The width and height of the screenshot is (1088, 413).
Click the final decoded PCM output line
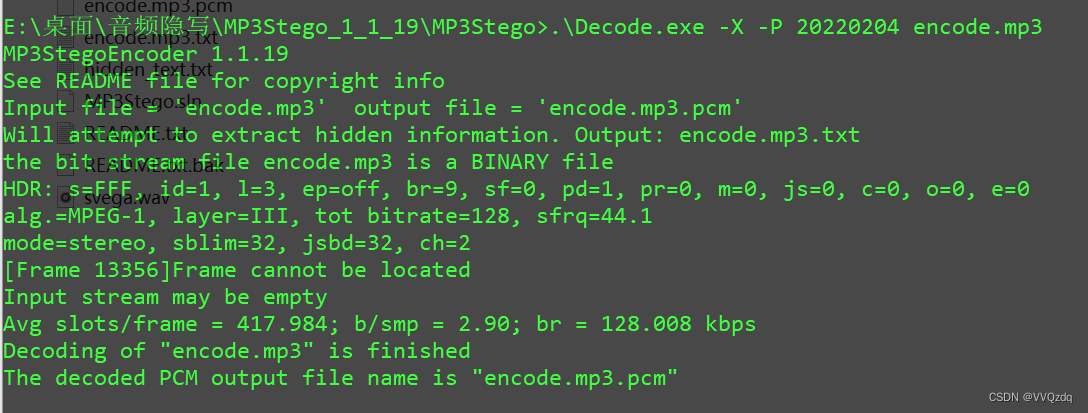click(341, 378)
